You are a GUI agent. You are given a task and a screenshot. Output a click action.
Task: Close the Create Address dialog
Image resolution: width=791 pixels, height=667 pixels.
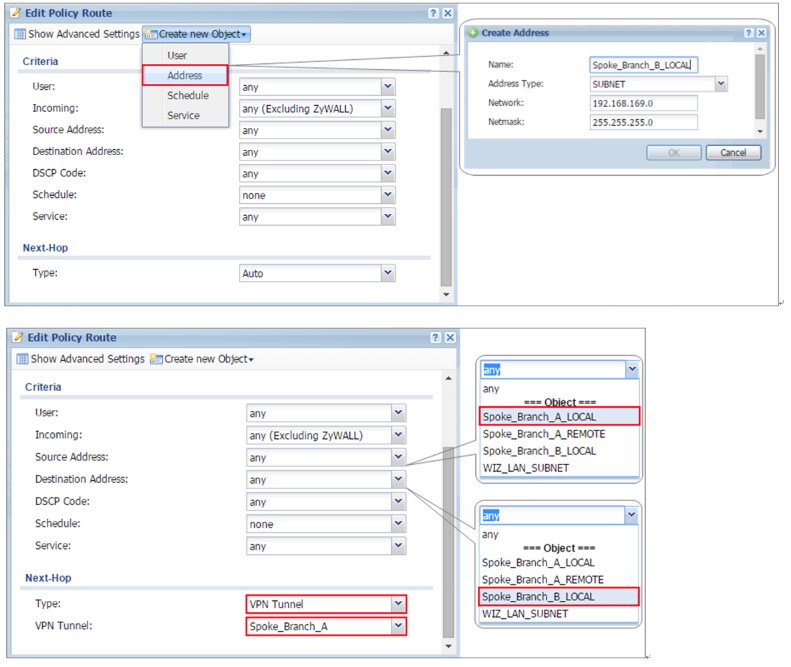click(x=762, y=33)
